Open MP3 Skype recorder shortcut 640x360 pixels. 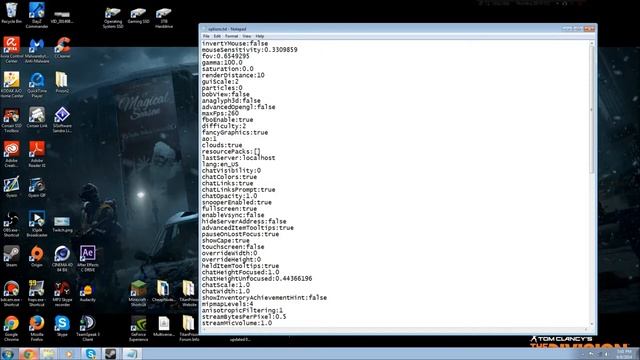[x=62, y=293]
